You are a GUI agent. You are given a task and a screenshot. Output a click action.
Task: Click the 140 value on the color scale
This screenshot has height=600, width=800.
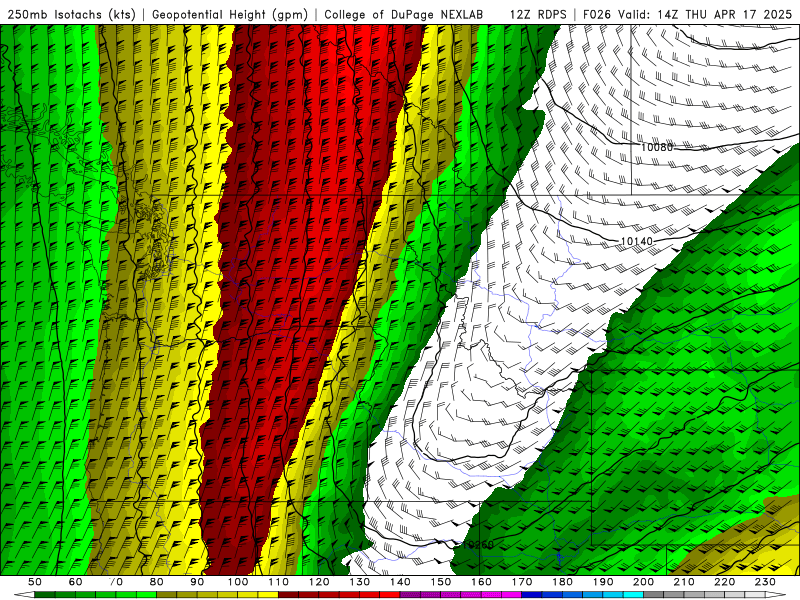pos(401,582)
